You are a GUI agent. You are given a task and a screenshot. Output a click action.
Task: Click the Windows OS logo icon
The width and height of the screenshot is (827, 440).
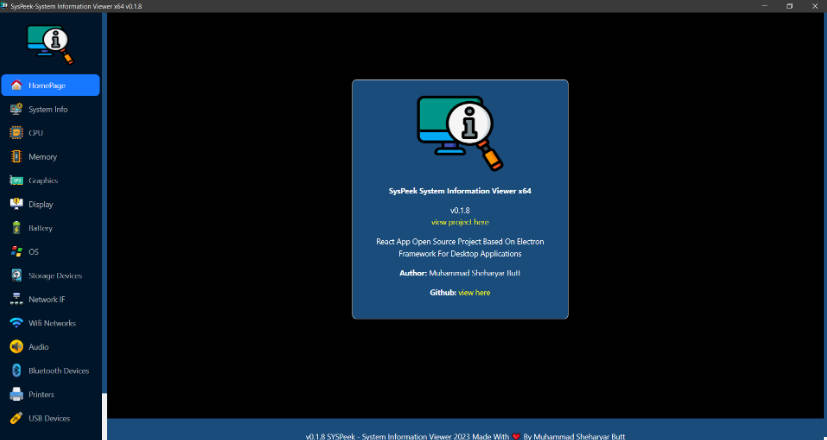pos(16,252)
